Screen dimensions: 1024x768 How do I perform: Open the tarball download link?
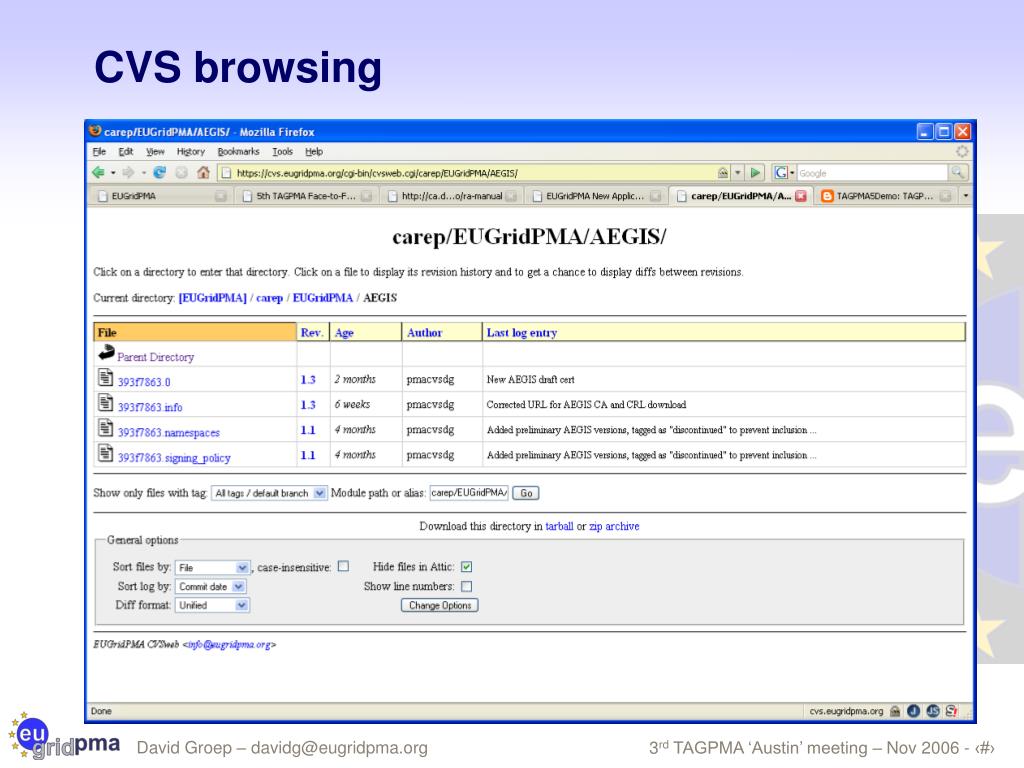[x=559, y=526]
